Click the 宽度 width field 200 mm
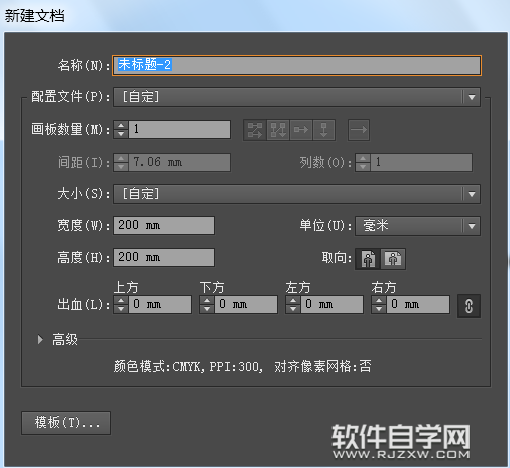Screen dimensions: 510x468 point(164,225)
